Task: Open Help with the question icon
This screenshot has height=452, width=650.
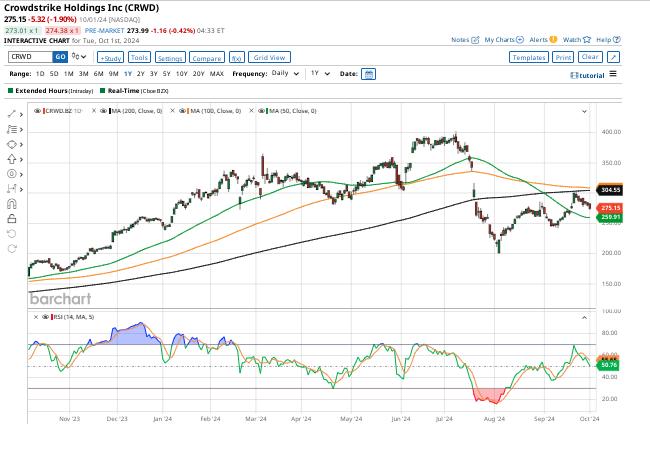Action: 608,40
